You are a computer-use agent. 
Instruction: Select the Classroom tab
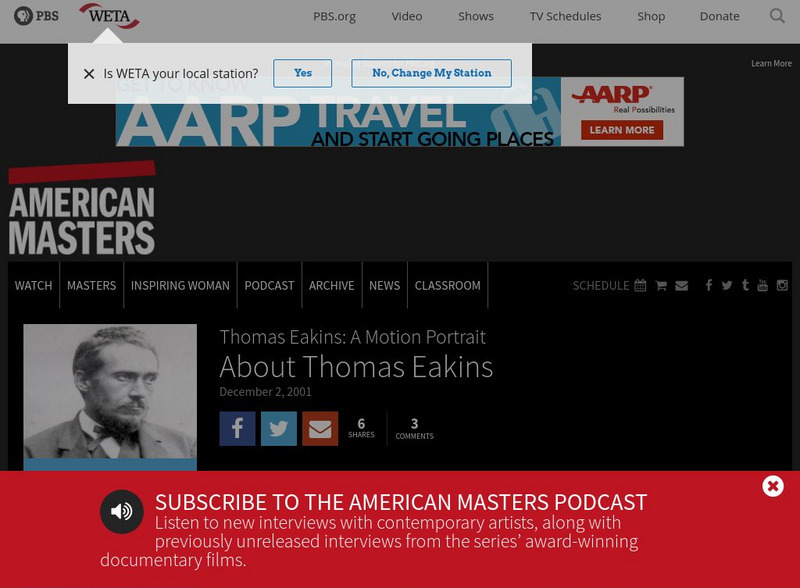pyautogui.click(x=447, y=285)
